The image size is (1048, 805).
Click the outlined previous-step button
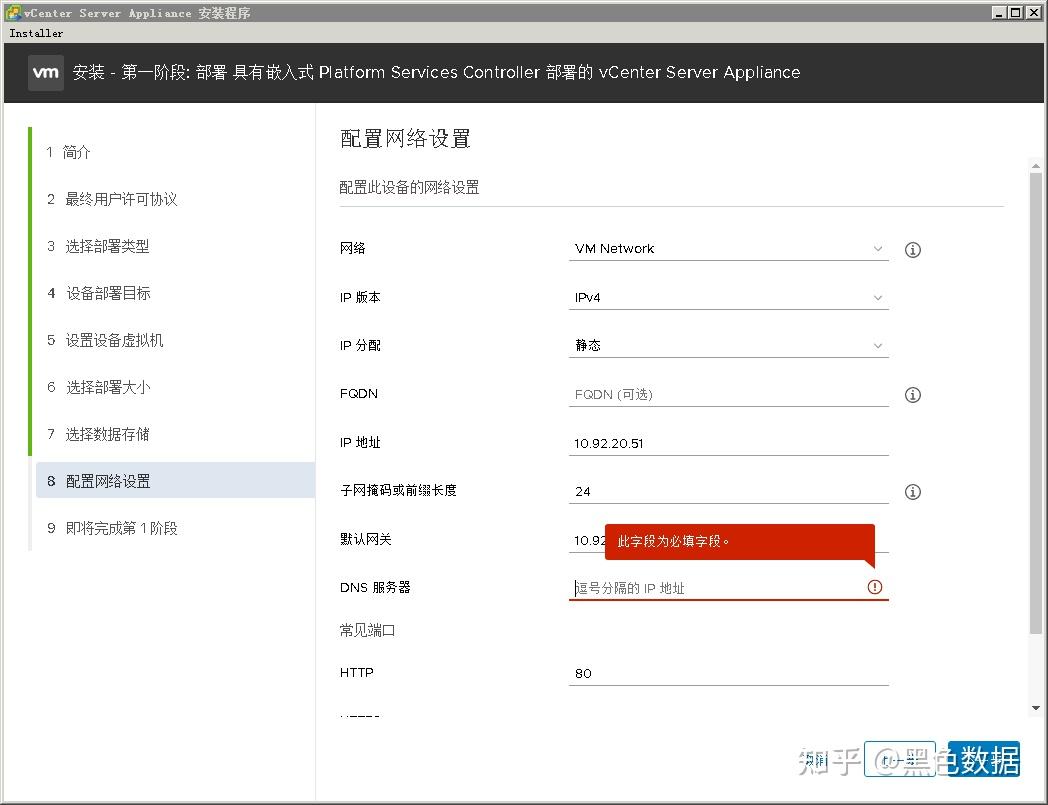(899, 760)
